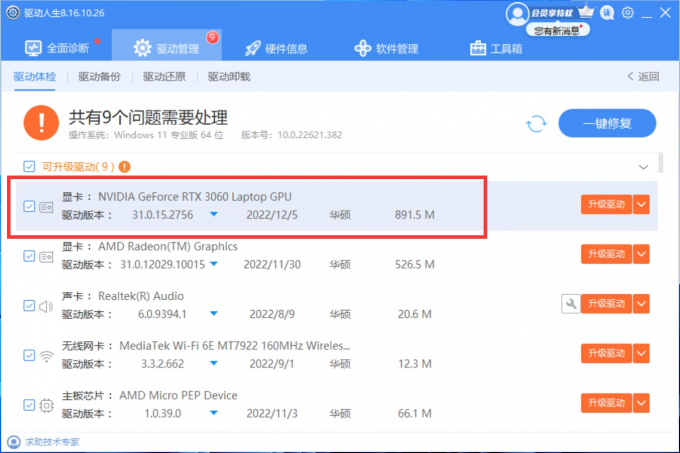Screen dimensions: 680x453
Task: Expand upgrade options arrow for NVIDIA driver
Action: pos(641,205)
